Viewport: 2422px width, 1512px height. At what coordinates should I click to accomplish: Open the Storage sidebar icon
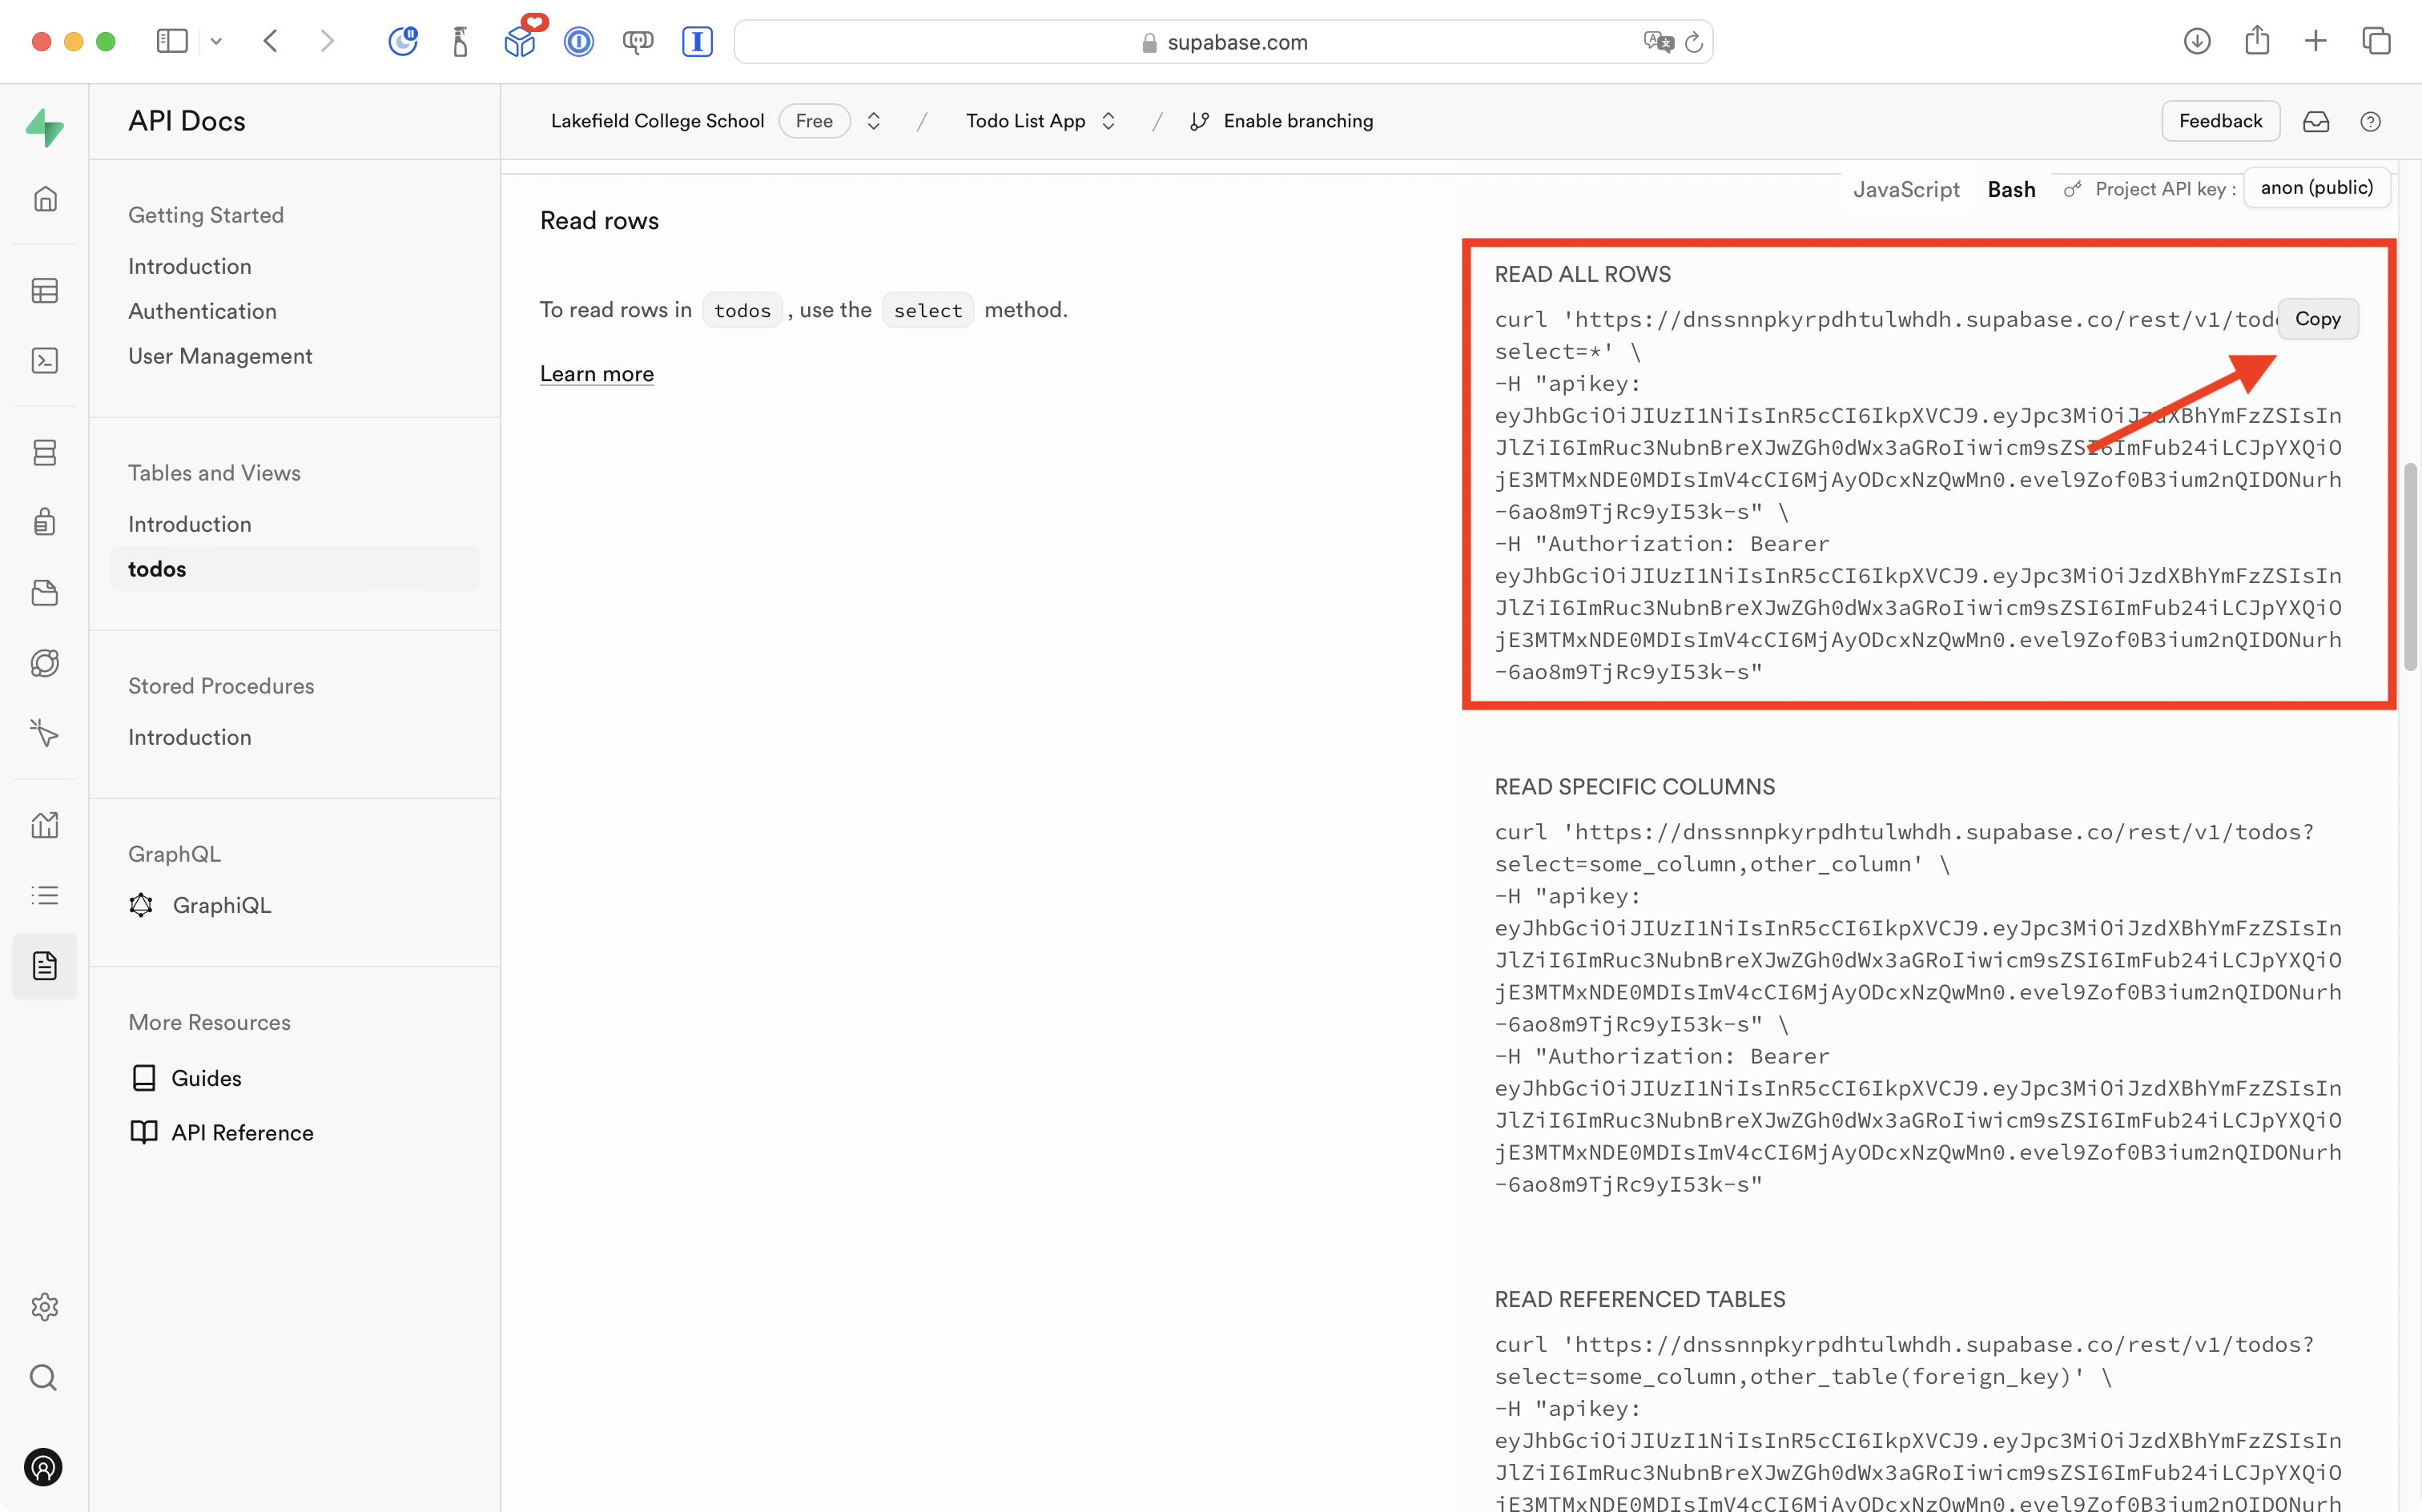(x=45, y=593)
